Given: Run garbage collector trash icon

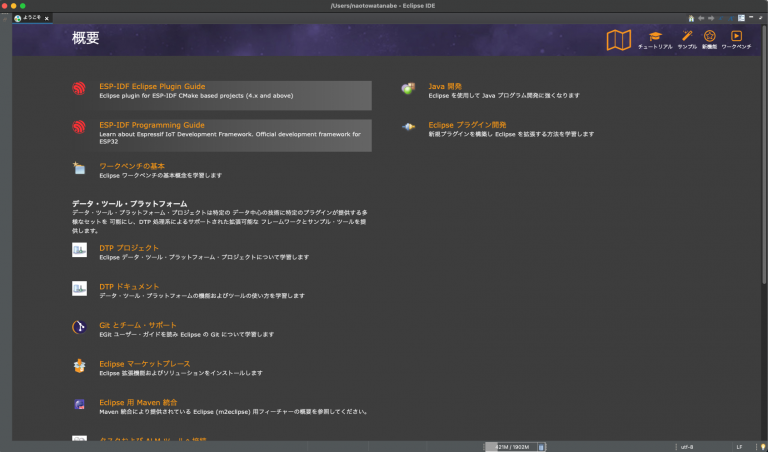Looking at the screenshot, I should [541, 447].
